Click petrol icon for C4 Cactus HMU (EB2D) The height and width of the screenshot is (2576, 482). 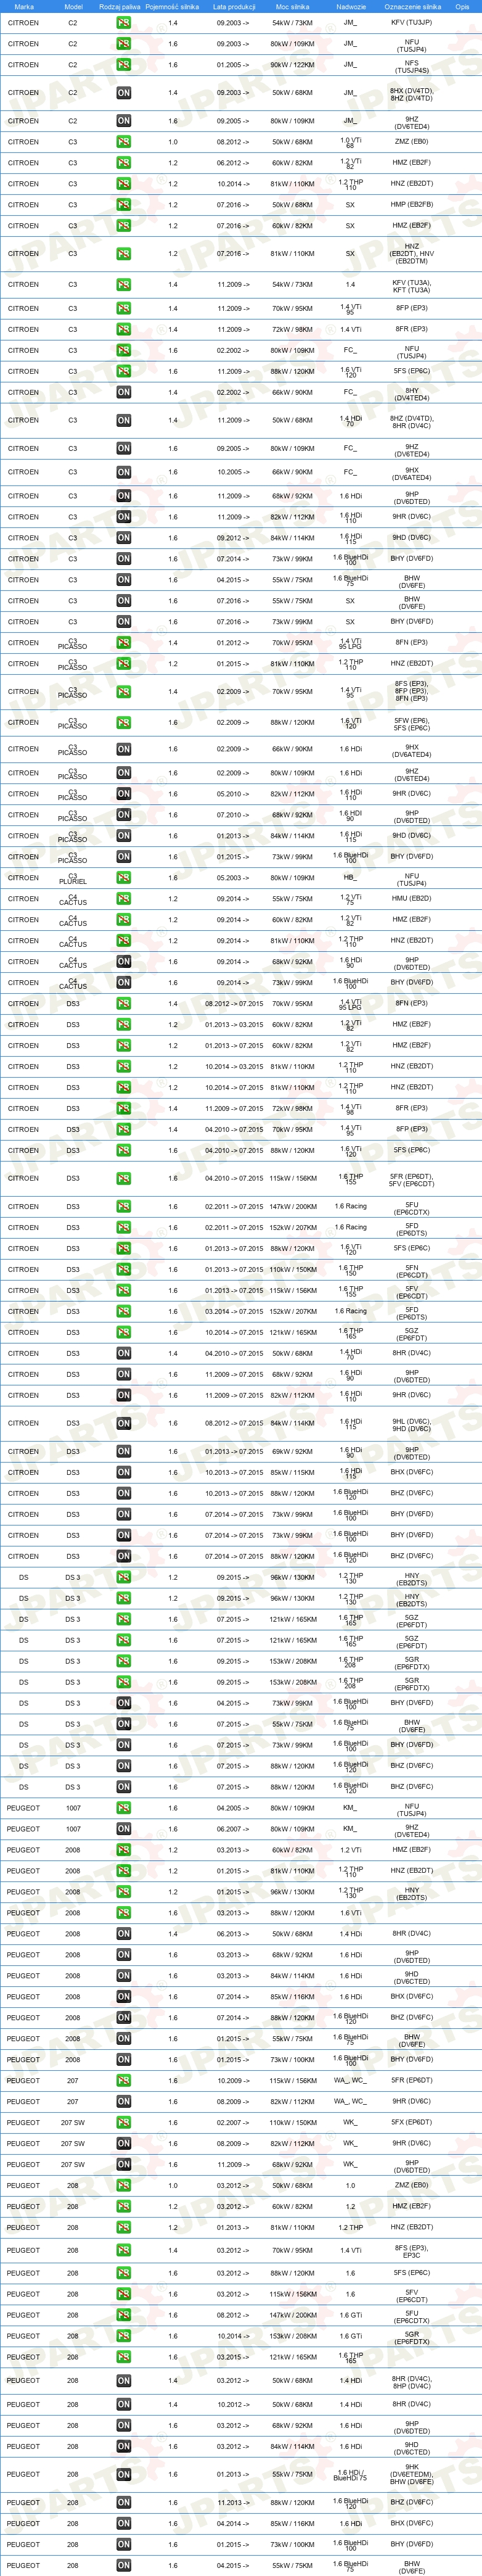click(123, 899)
